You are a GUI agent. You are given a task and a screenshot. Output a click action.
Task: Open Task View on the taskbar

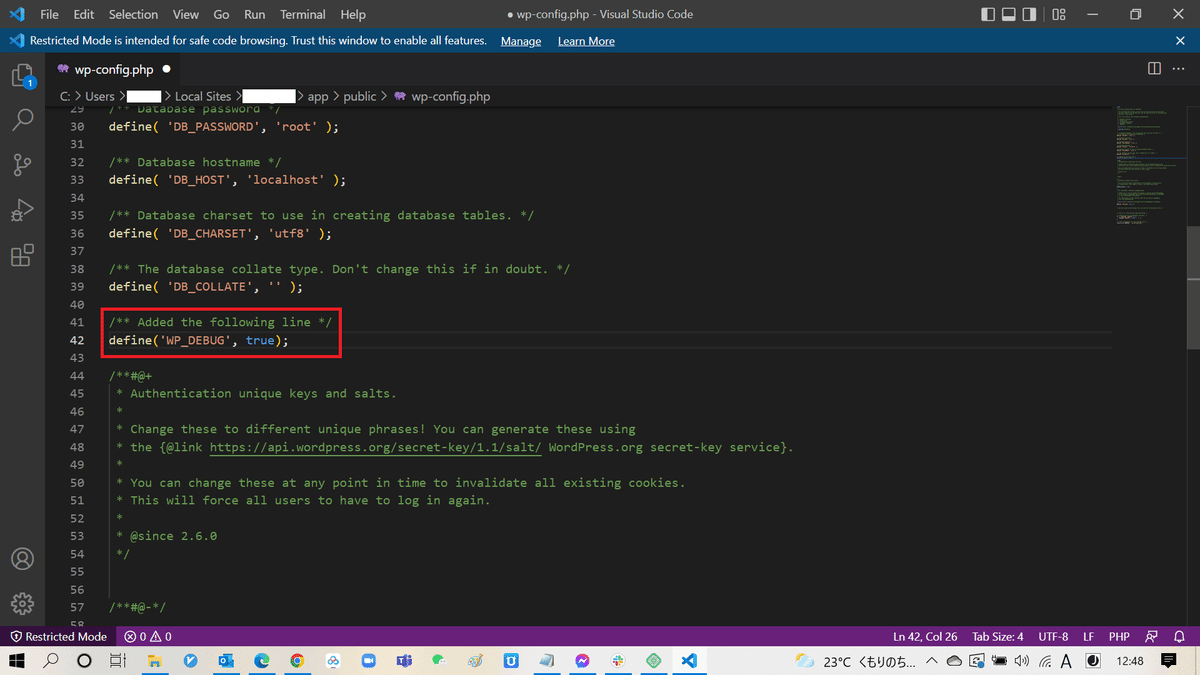117,661
